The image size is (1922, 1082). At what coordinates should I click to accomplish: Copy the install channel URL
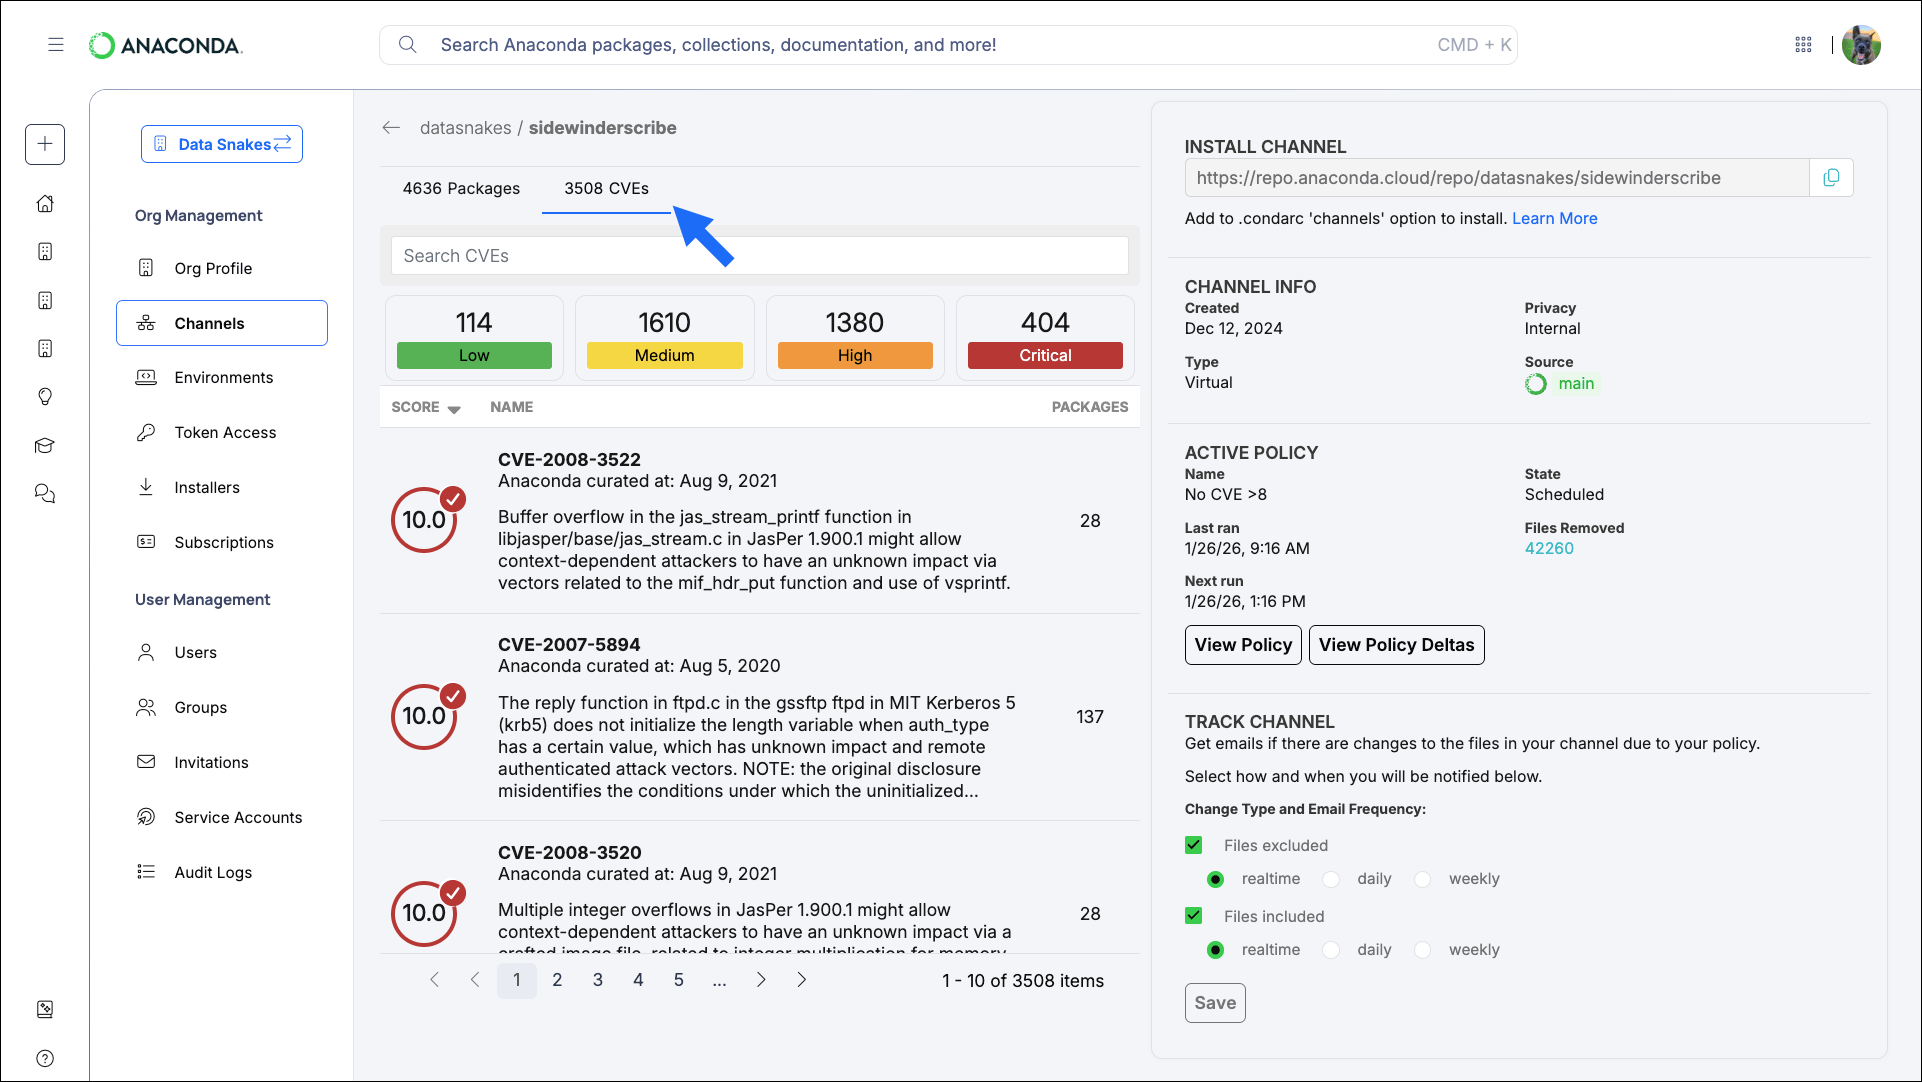click(x=1831, y=178)
